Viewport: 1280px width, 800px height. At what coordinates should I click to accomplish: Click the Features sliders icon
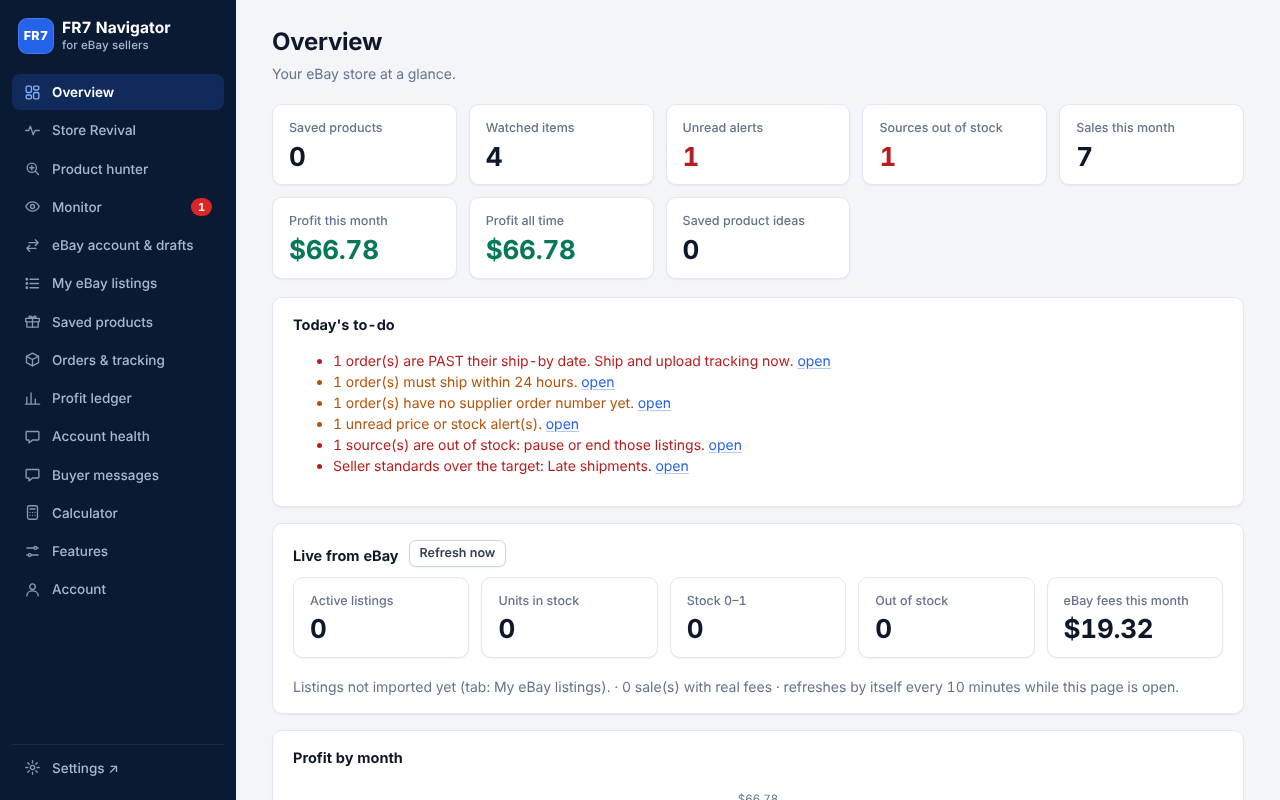[32, 551]
